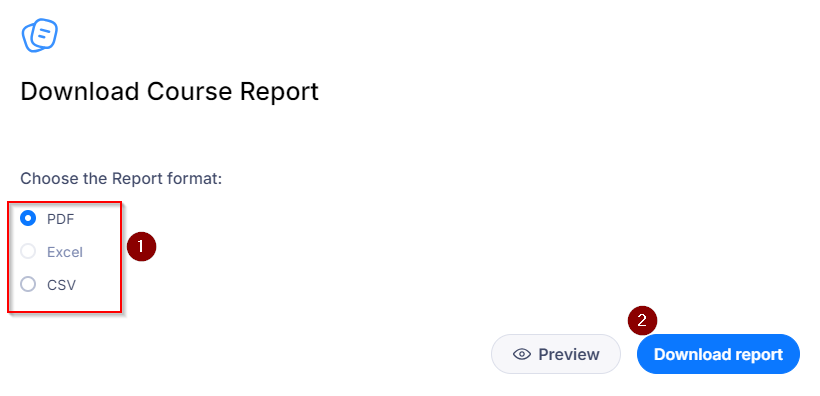Click the Excel format text label
The image size is (820, 396).
(65, 252)
